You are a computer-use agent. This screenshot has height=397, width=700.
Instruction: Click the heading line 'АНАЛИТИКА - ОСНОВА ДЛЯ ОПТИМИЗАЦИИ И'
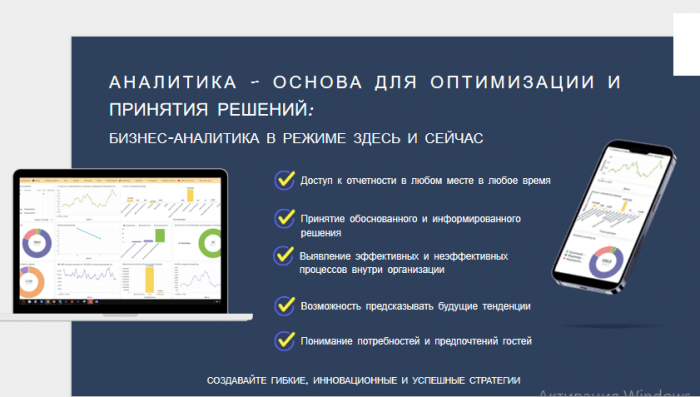point(365,82)
